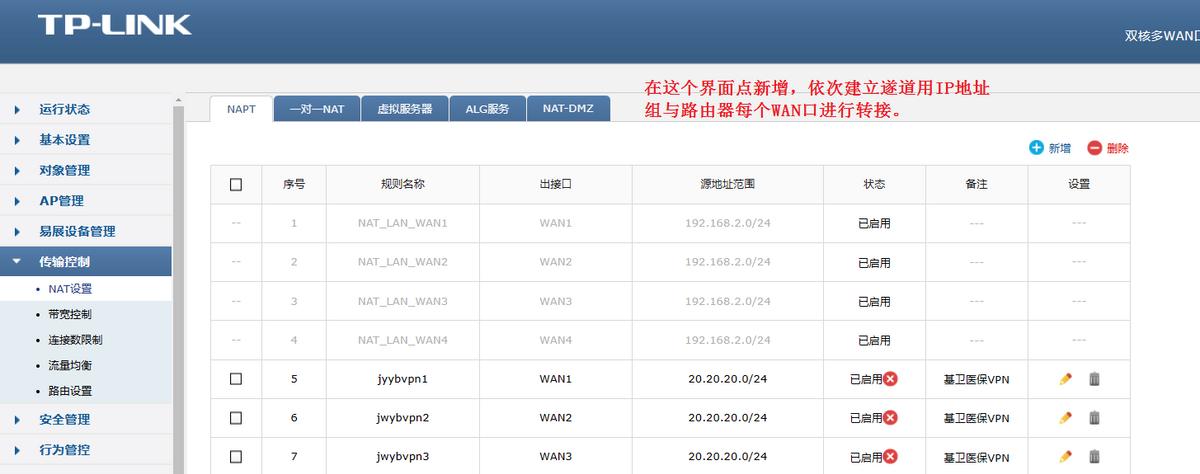Open the 基本设置 menu label

(64, 140)
